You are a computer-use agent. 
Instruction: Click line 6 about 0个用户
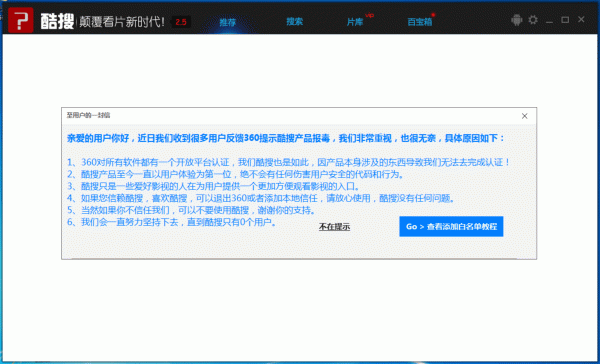point(172,222)
